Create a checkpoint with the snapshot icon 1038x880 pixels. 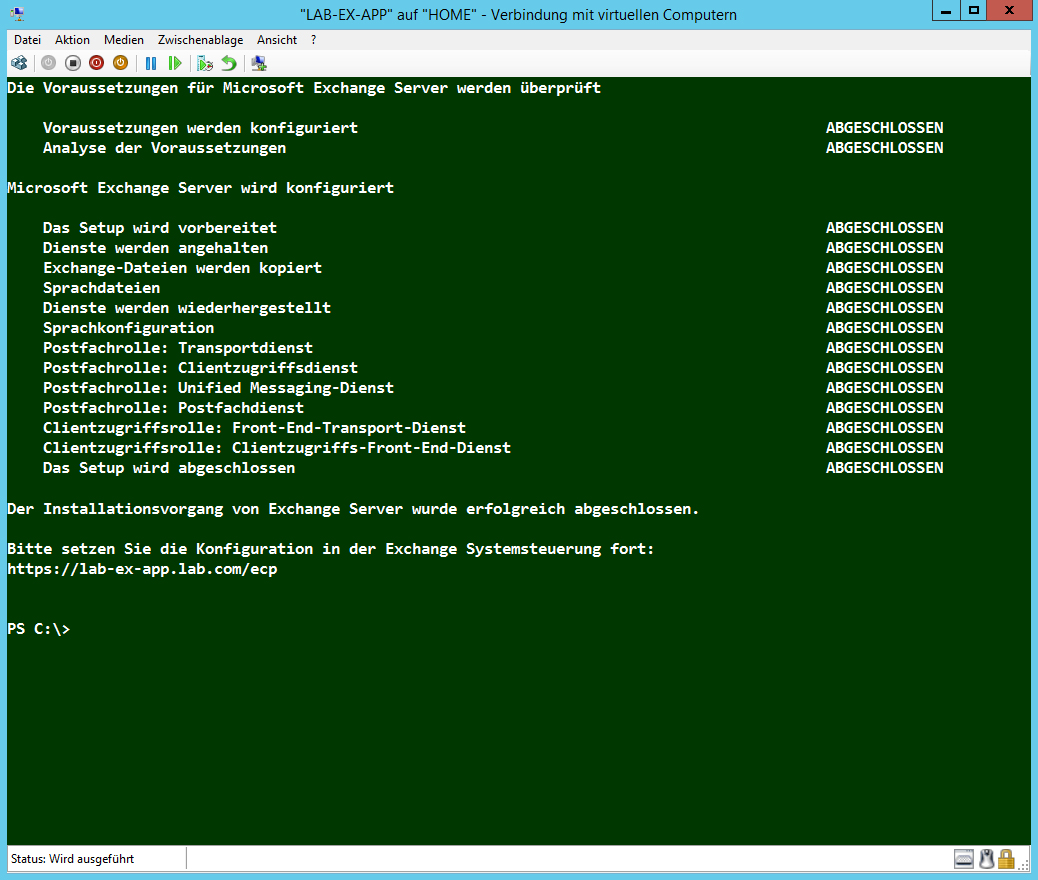[205, 63]
